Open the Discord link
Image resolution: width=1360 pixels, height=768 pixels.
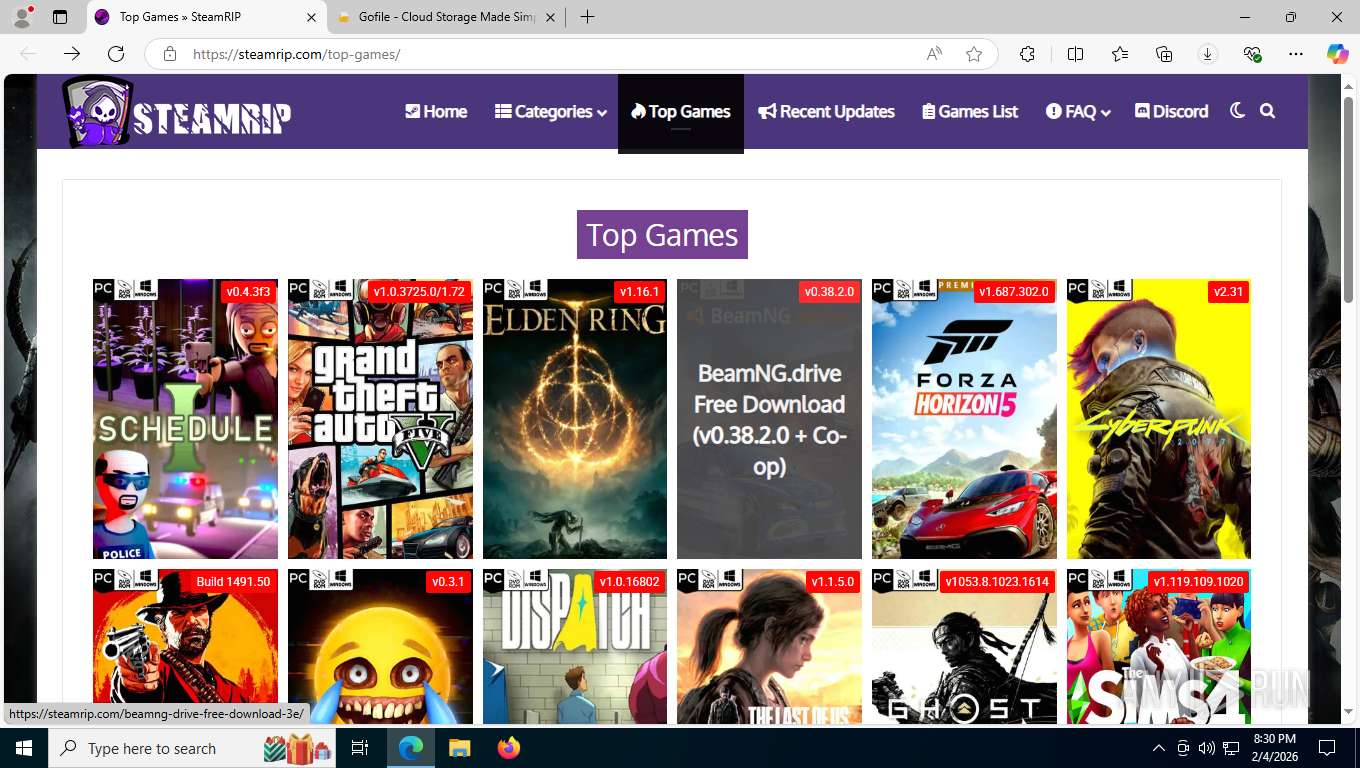[1172, 111]
